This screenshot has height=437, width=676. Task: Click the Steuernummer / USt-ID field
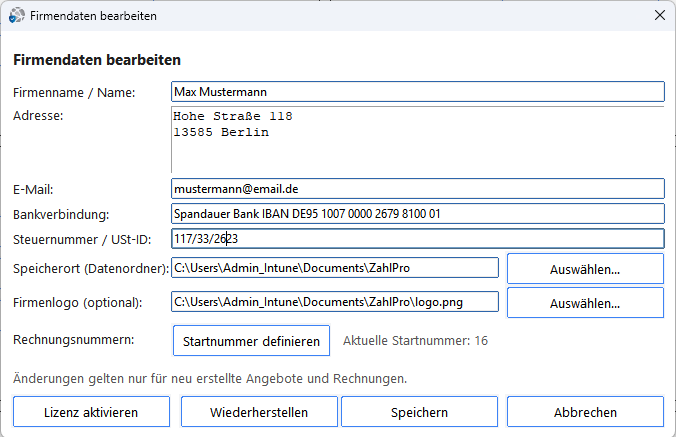pos(417,239)
